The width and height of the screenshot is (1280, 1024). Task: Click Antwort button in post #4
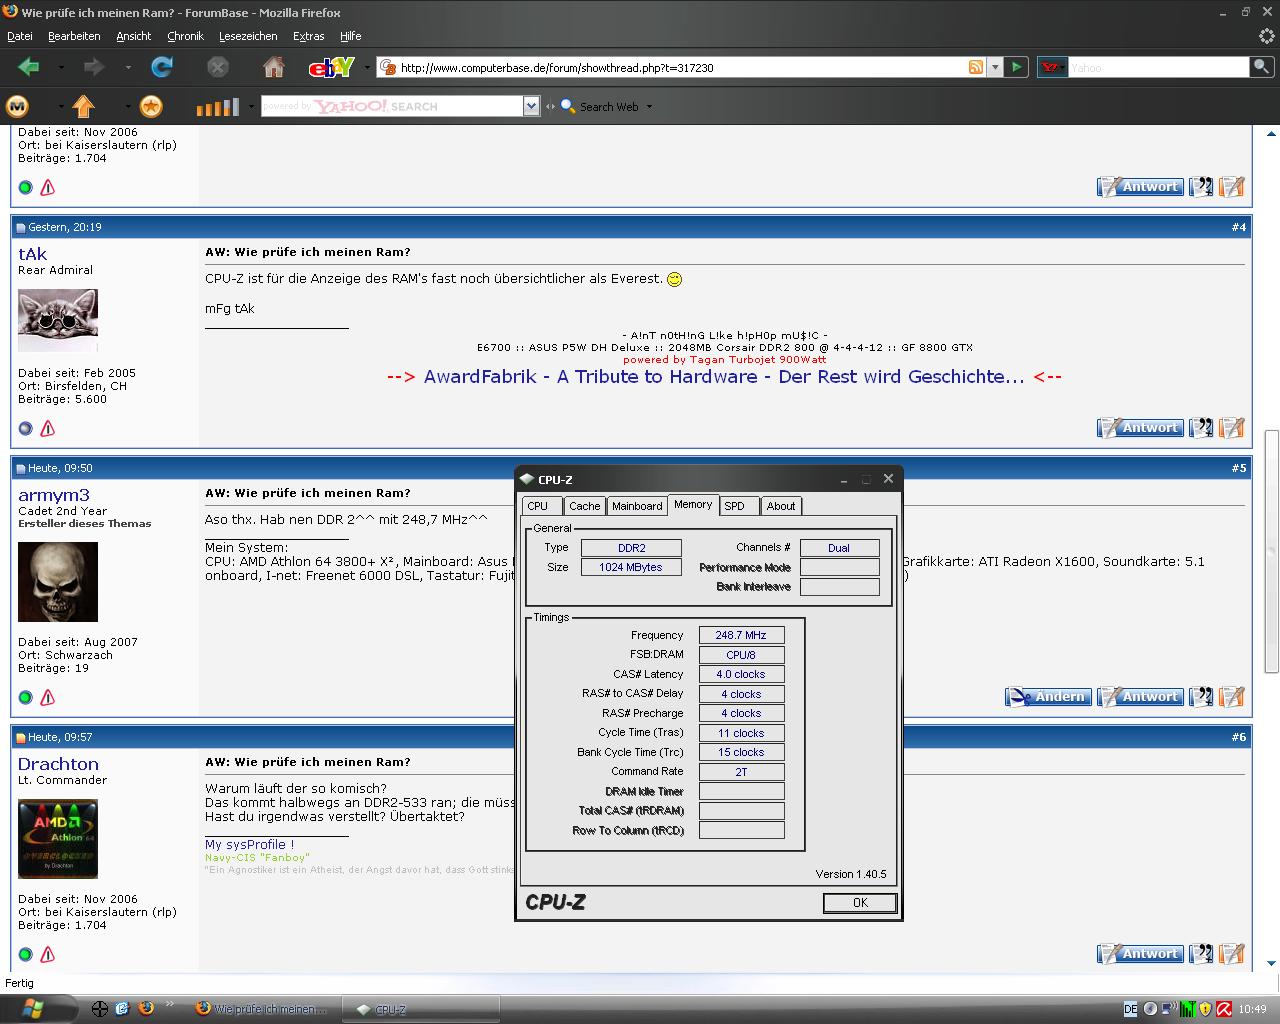(1140, 428)
